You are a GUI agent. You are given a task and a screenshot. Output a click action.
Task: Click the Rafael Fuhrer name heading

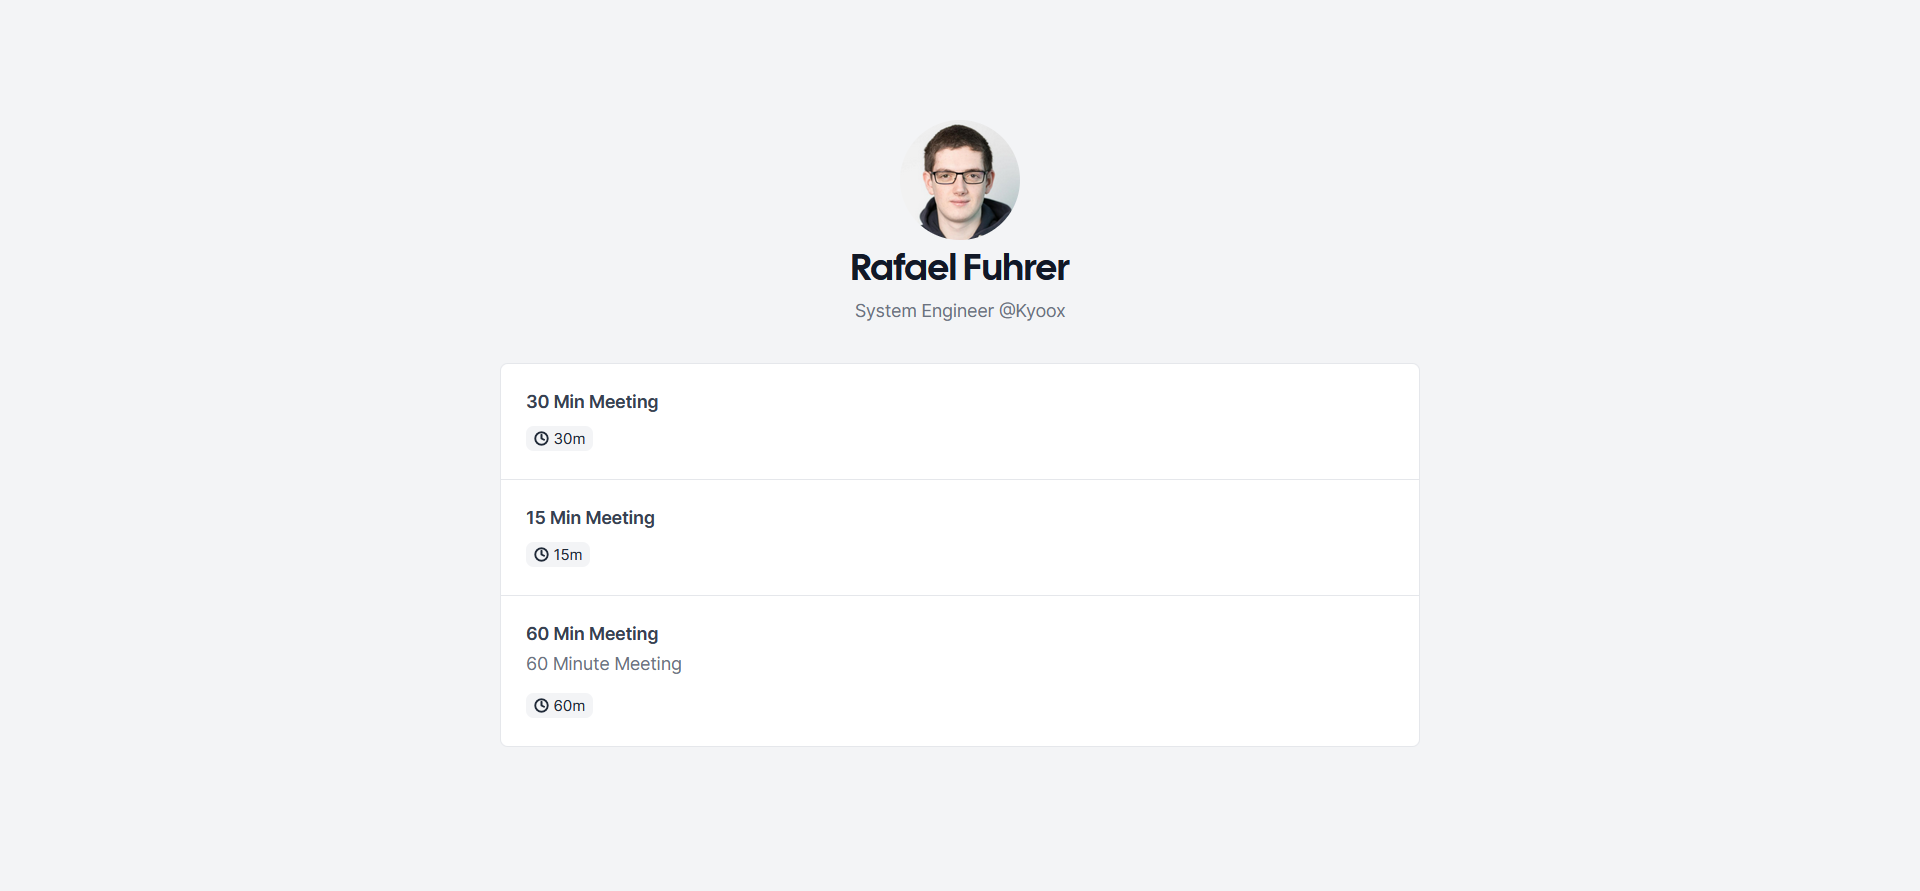click(x=960, y=268)
